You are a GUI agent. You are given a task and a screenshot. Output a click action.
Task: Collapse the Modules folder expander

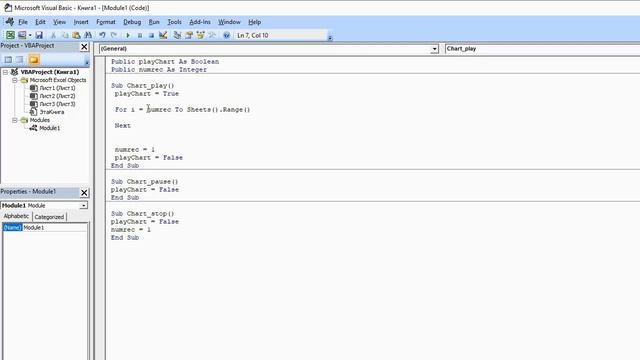[15, 120]
